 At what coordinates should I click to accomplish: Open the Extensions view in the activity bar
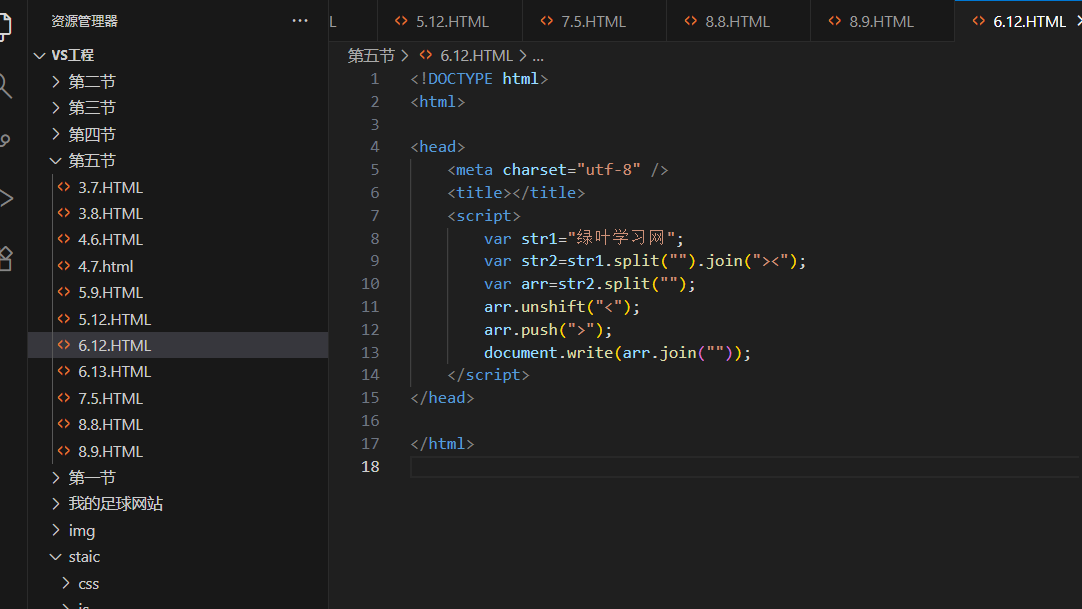(x=6, y=259)
